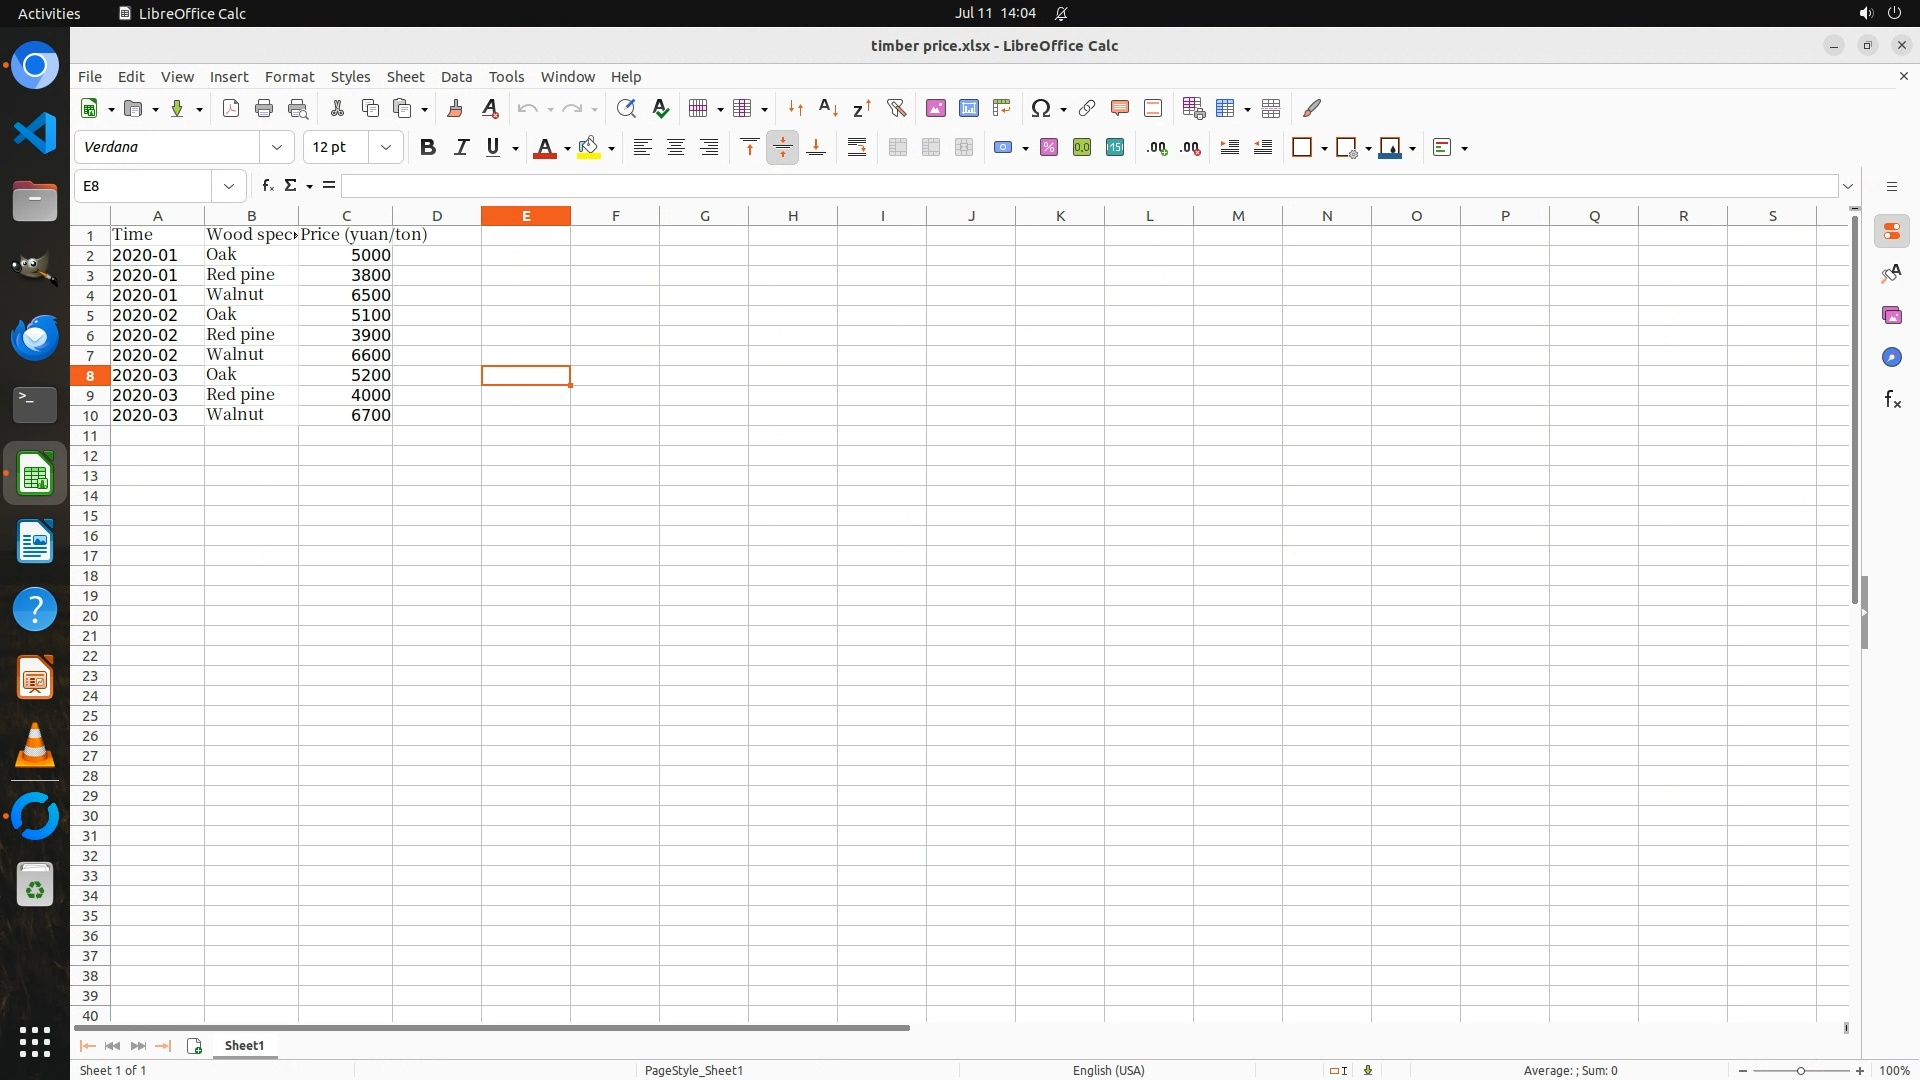Click the formula input line
Screen dimensions: 1920x1080
pyautogui.click(x=1088, y=186)
